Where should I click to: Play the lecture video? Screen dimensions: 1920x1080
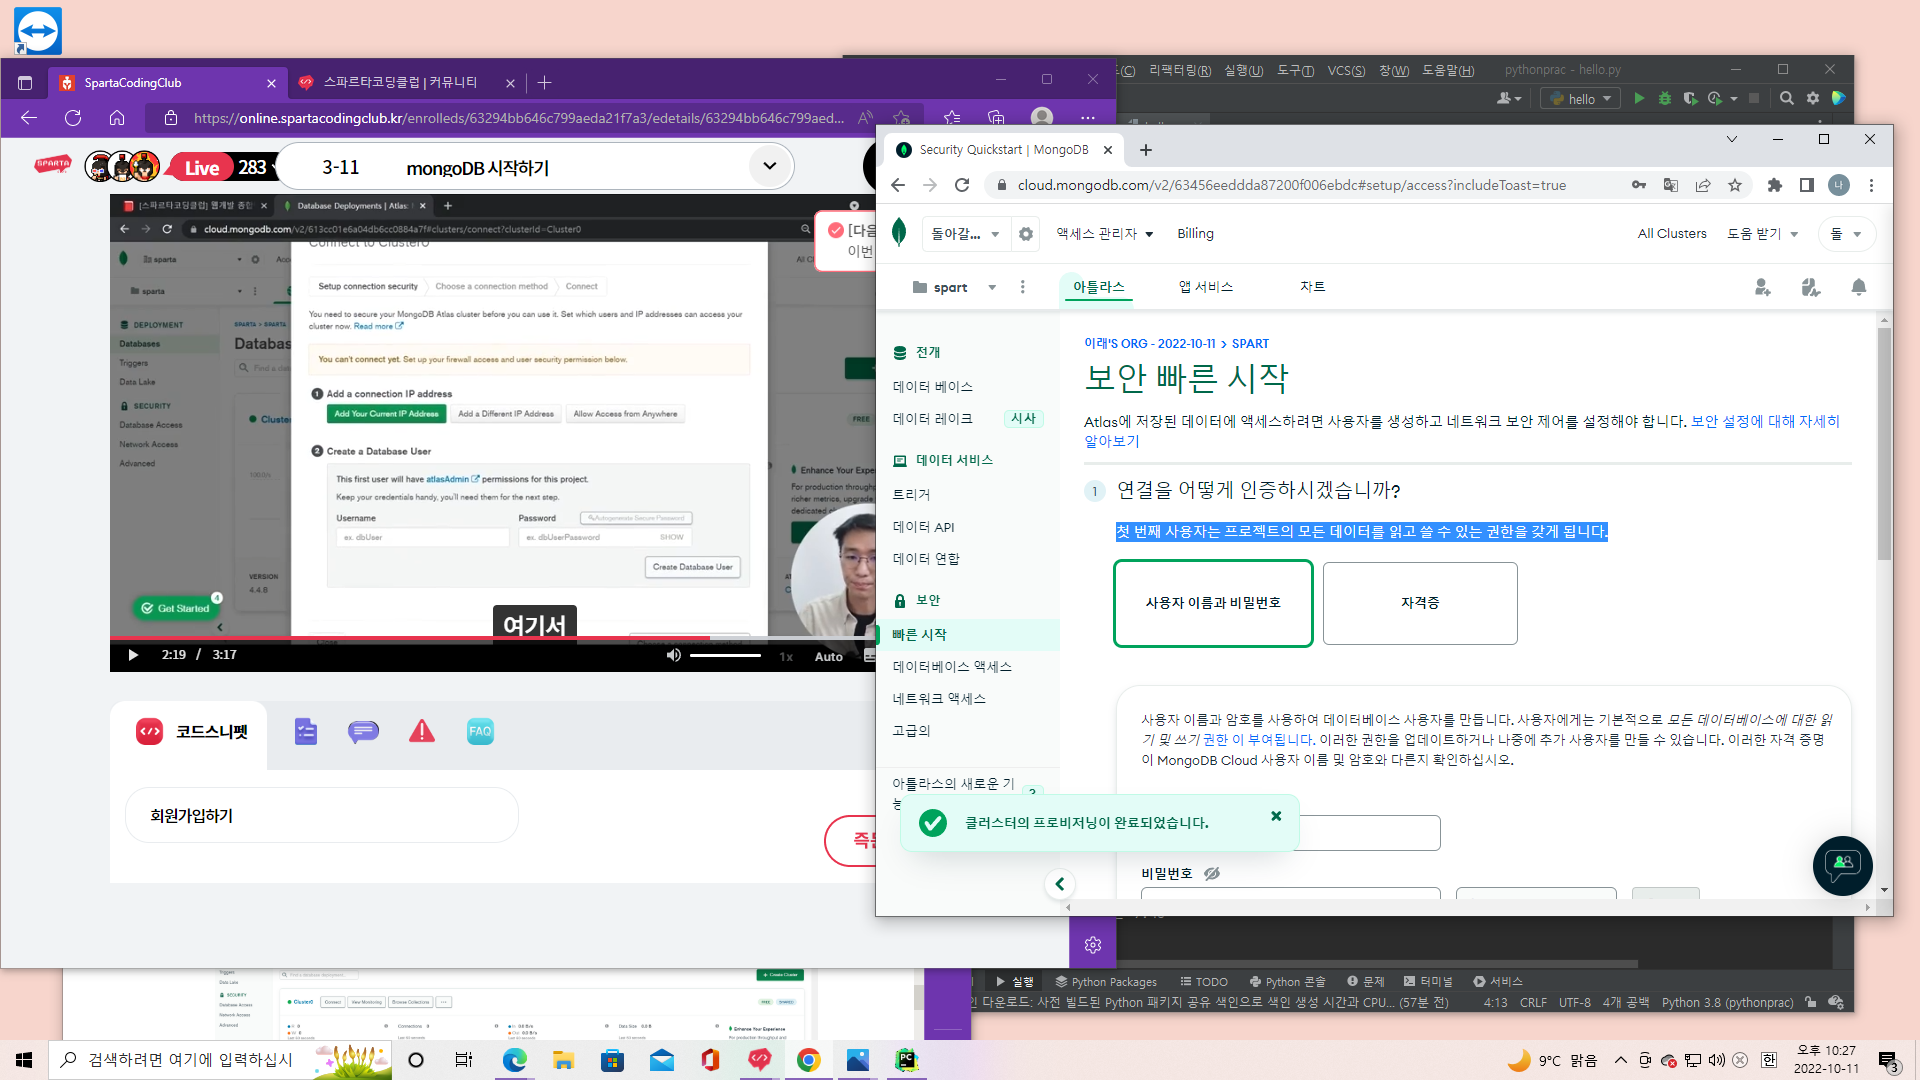[x=133, y=655]
